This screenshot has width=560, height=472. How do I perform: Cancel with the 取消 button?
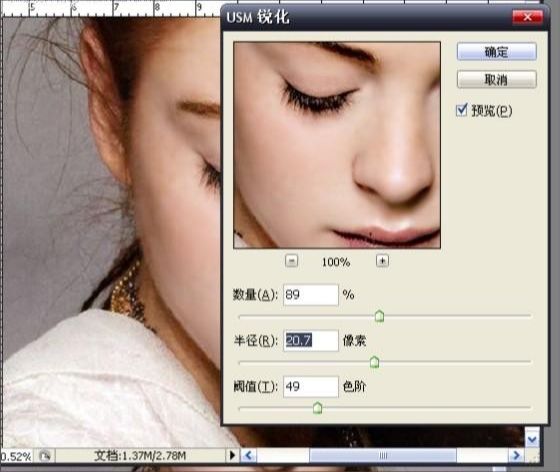(x=496, y=79)
